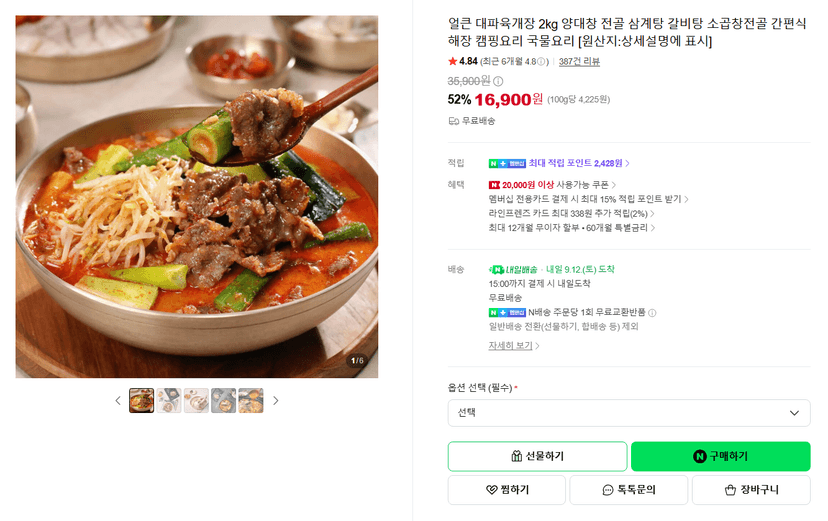This screenshot has width=828, height=521.
Task: Click the info icon beside 무료교환반품
Action: [652, 313]
